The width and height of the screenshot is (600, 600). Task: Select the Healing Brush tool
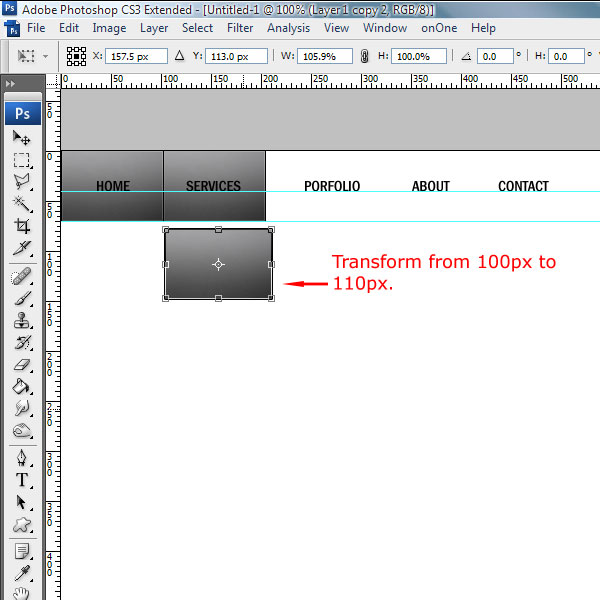[x=21, y=276]
